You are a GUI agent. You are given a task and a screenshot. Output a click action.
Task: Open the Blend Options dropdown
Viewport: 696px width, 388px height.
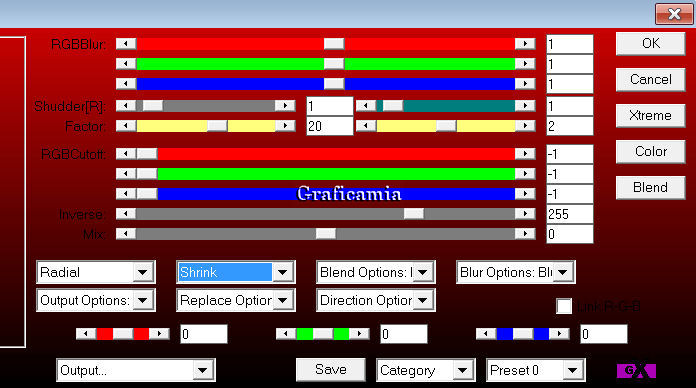[376, 272]
